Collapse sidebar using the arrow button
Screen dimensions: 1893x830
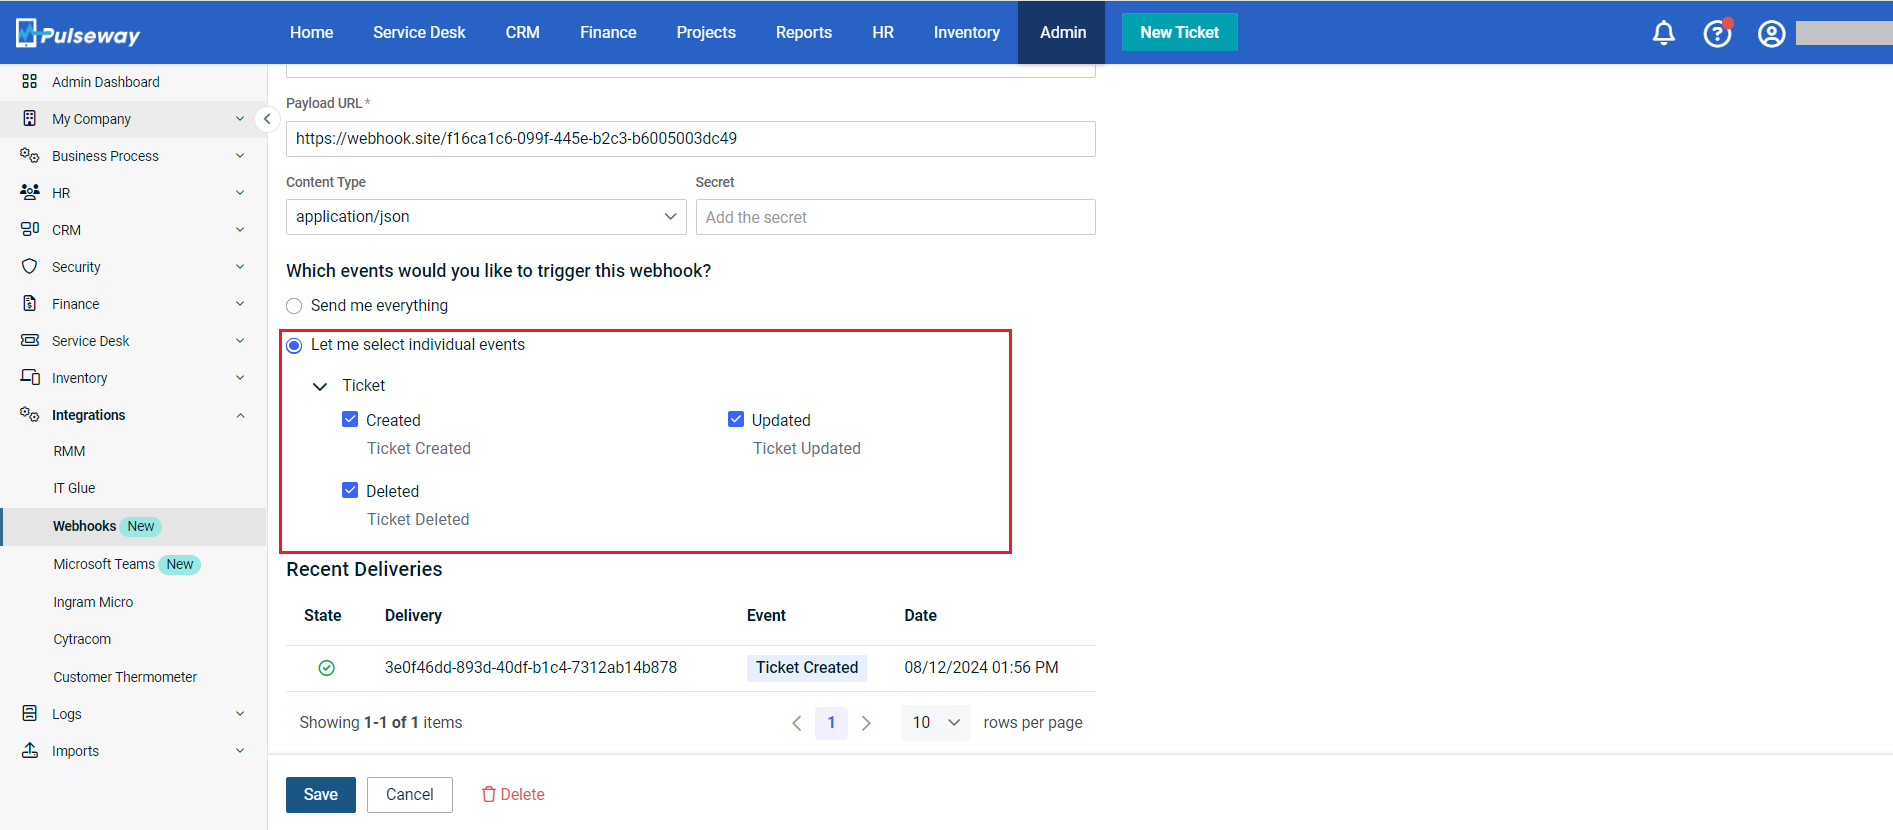click(266, 119)
